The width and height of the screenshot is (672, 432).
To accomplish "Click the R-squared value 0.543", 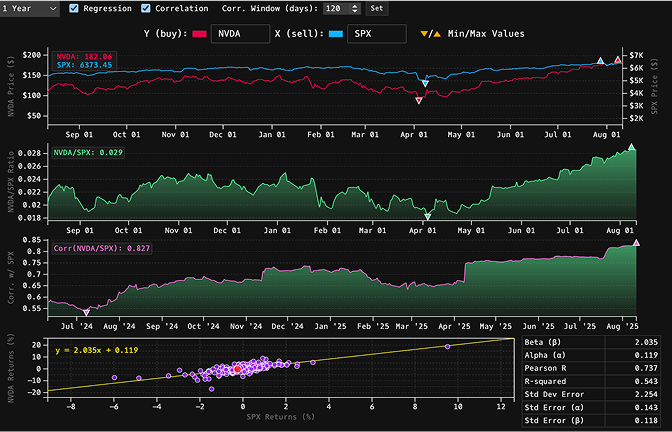I will 645,381.
